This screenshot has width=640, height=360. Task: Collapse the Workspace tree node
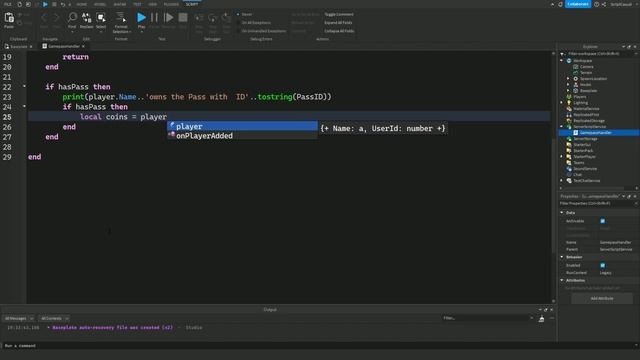pos(562,60)
